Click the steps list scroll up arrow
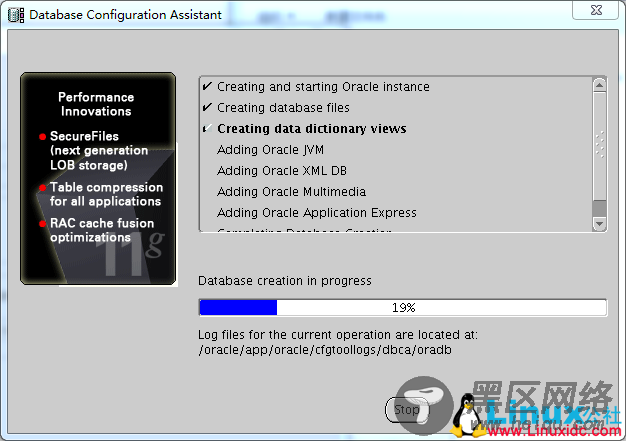626x441 pixels. (x=600, y=85)
